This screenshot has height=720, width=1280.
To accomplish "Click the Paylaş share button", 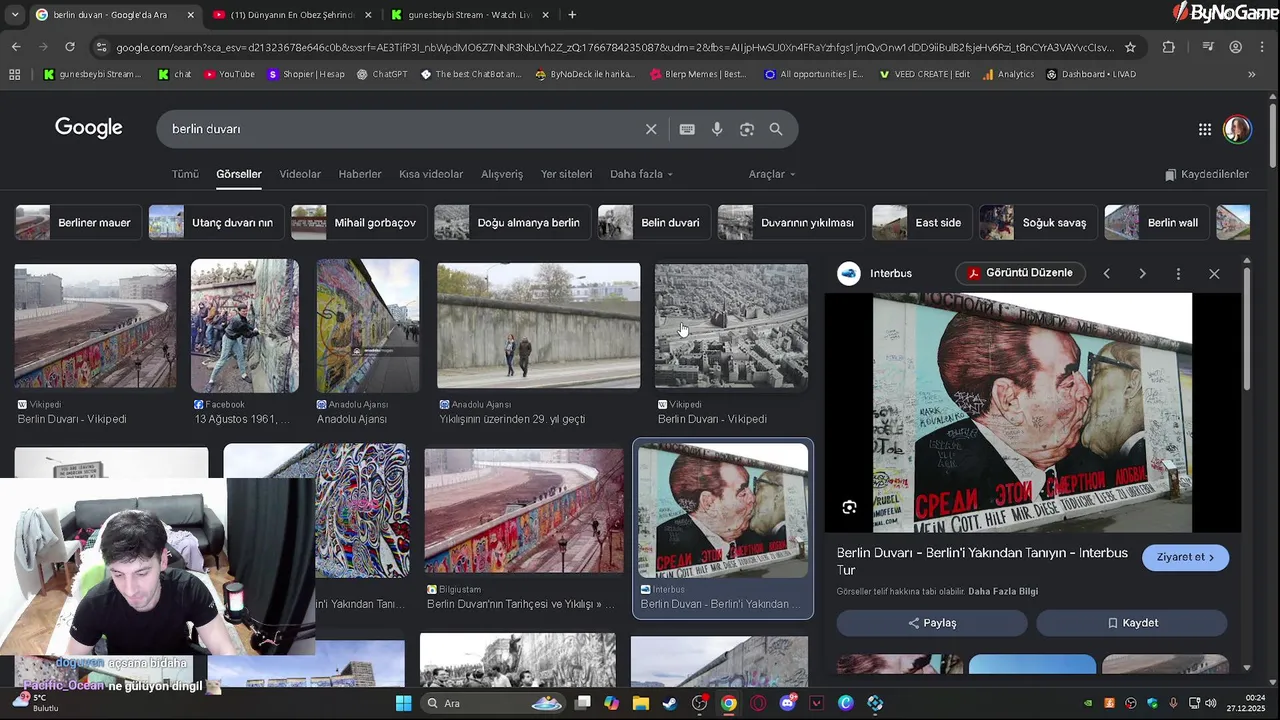I will pyautogui.click(x=932, y=623).
